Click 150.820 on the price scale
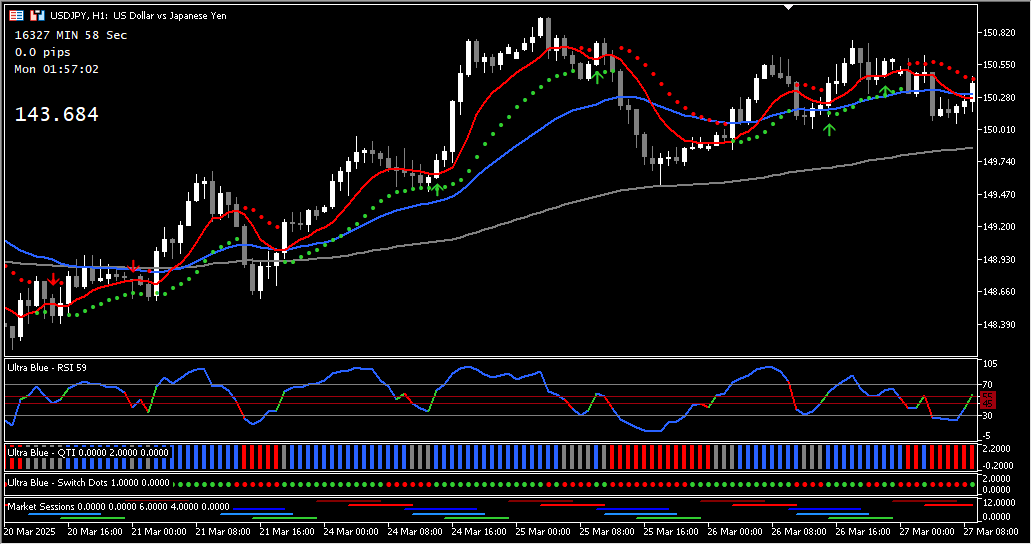 click(1001, 33)
